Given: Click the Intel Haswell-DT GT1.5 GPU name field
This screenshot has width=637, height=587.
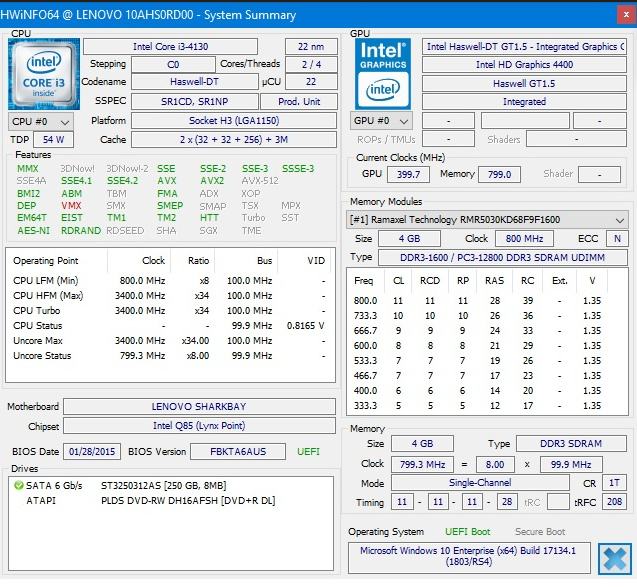Looking at the screenshot, I should [x=524, y=47].
